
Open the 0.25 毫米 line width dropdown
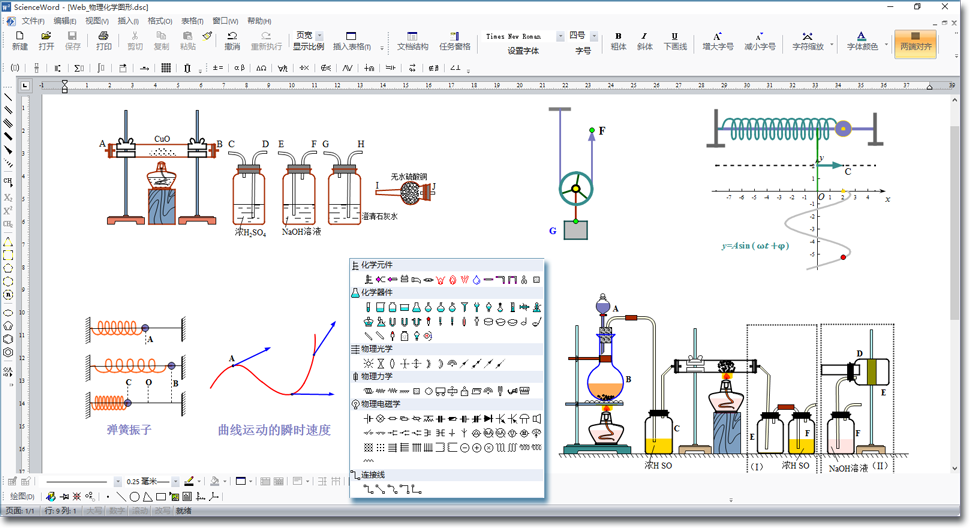point(175,481)
